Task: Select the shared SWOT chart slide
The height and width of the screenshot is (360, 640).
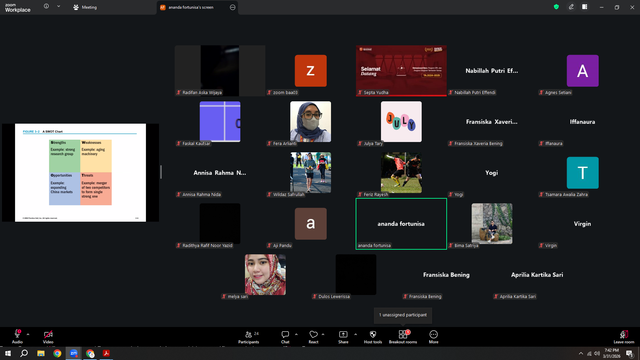Action: [80, 173]
